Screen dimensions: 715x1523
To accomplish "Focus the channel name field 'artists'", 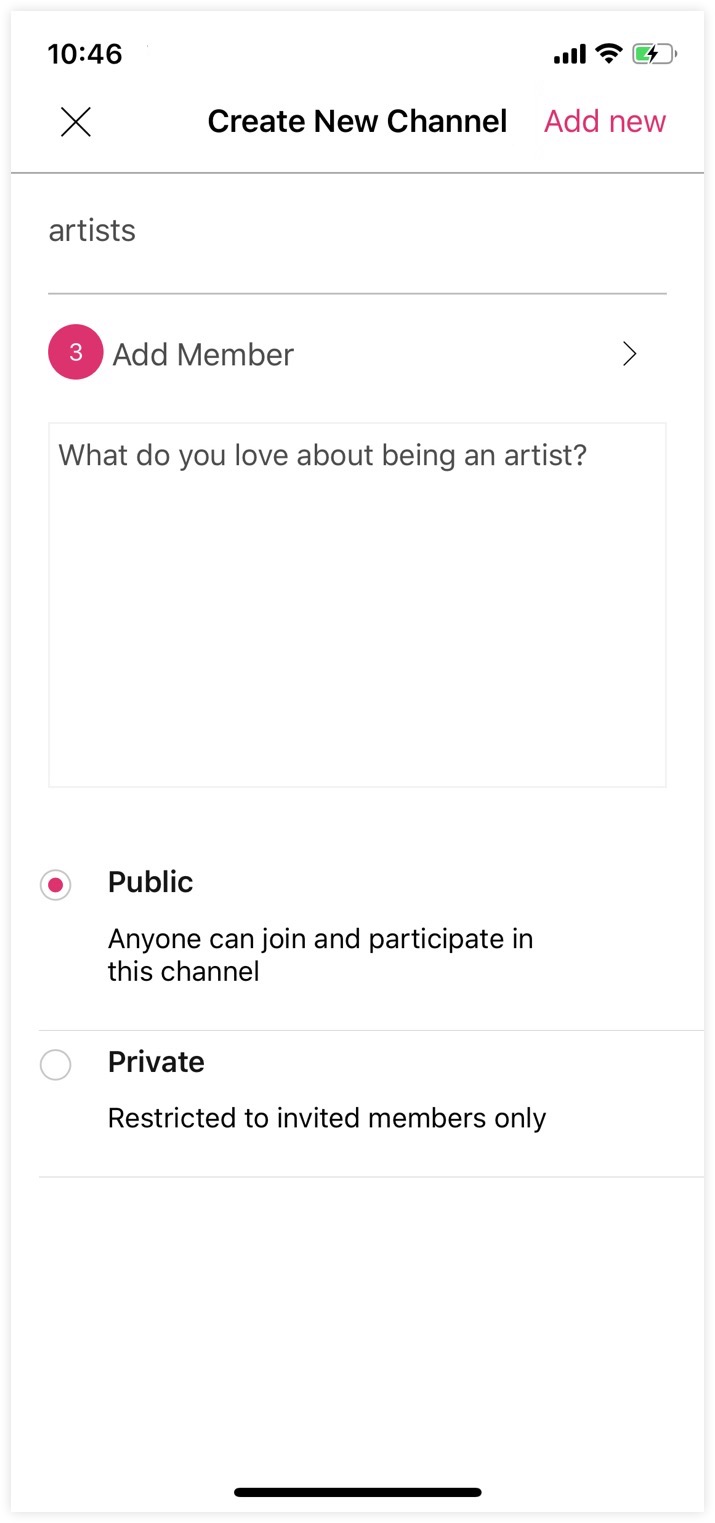I will pos(356,232).
